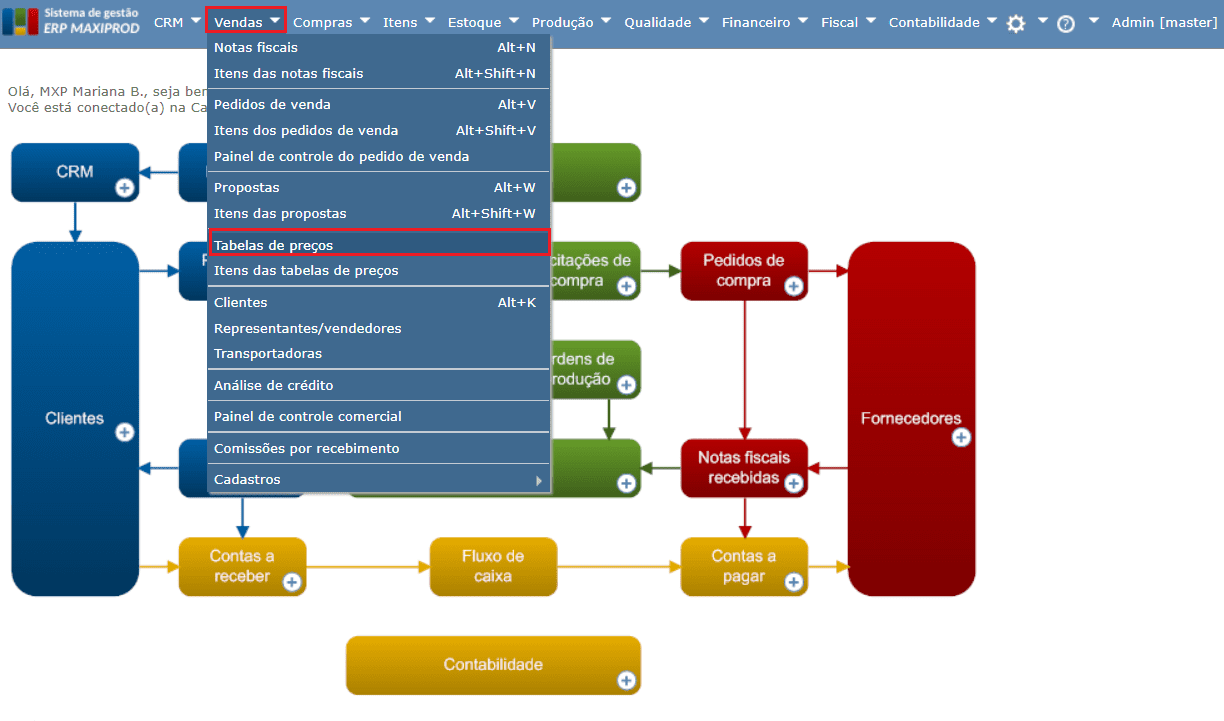This screenshot has height=721, width=1224.
Task: Click plus icon on Pedidos de compra block
Action: (x=793, y=286)
